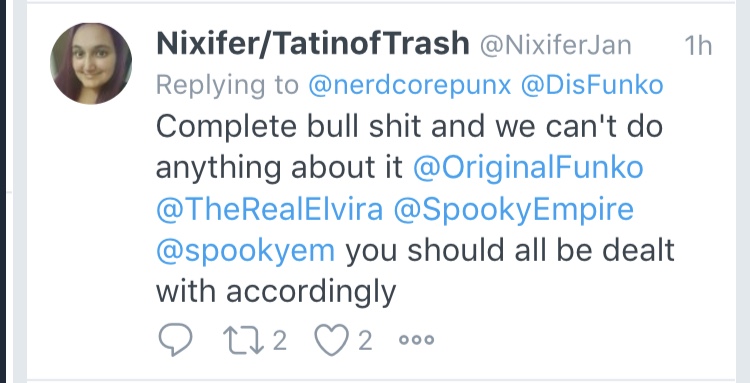Click the 1h timestamp
This screenshot has height=383, width=750.
[698, 45]
